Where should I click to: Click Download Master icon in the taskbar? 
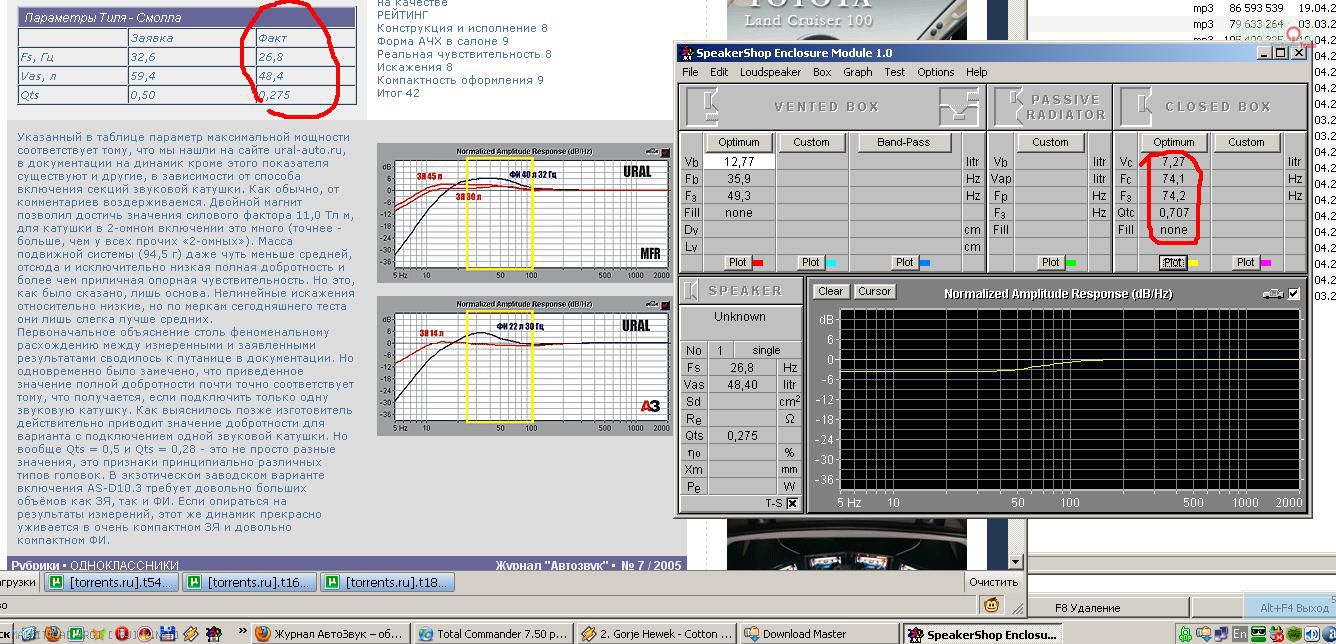pyautogui.click(x=751, y=634)
